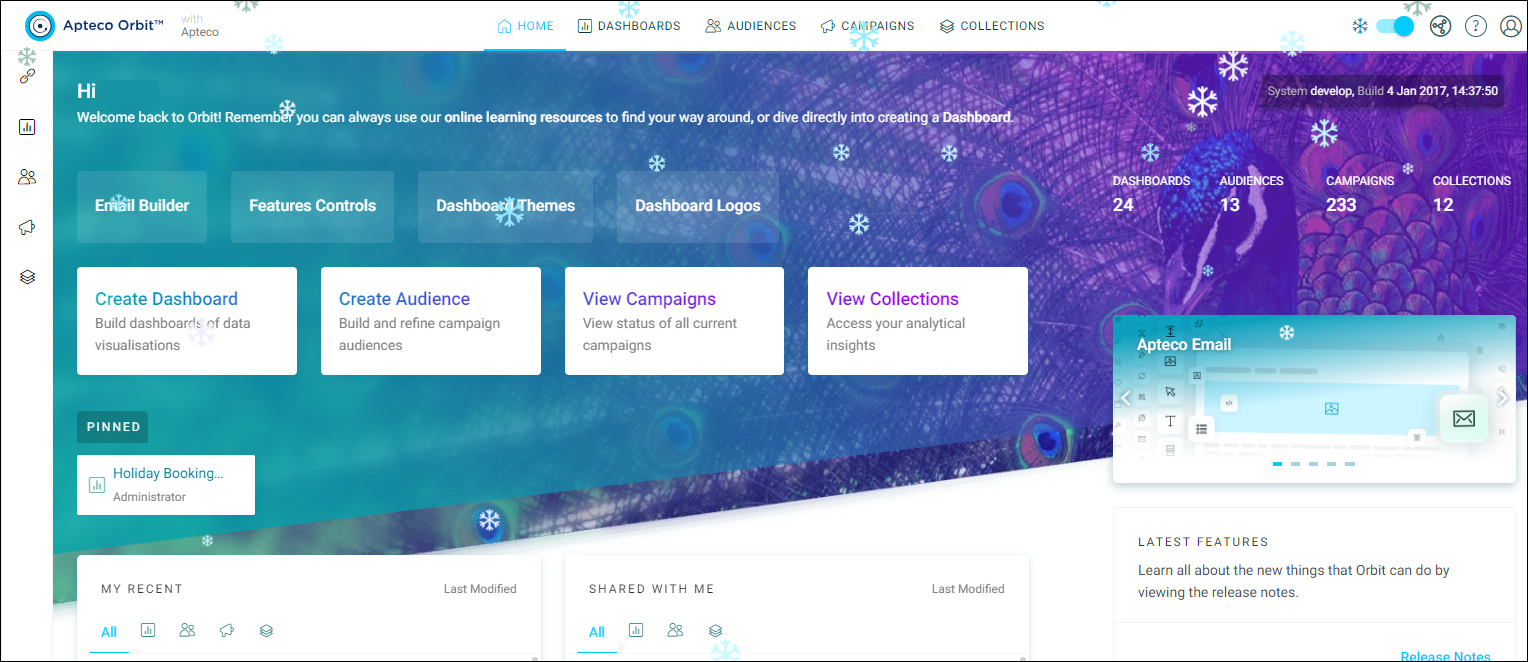Select the All tab in Shared With Me
1528x662 pixels.
[597, 632]
